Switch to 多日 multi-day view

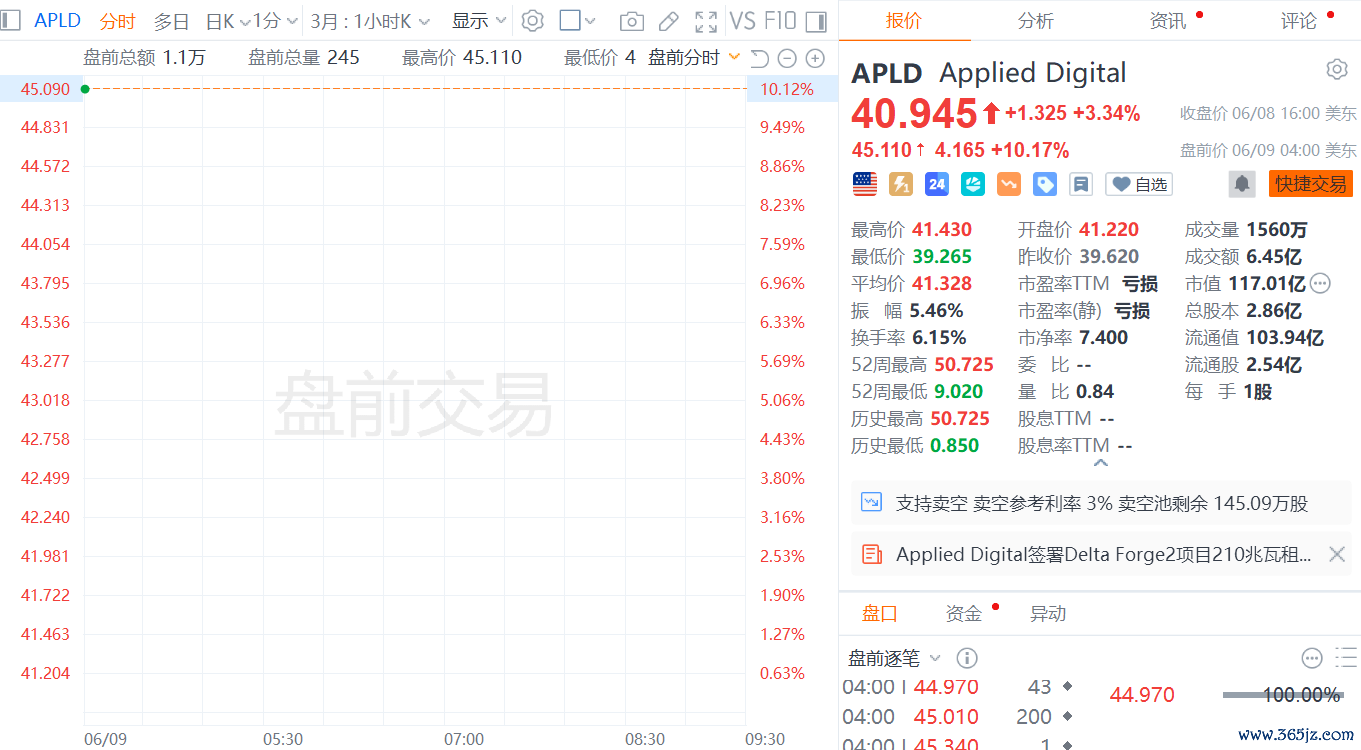(x=171, y=21)
